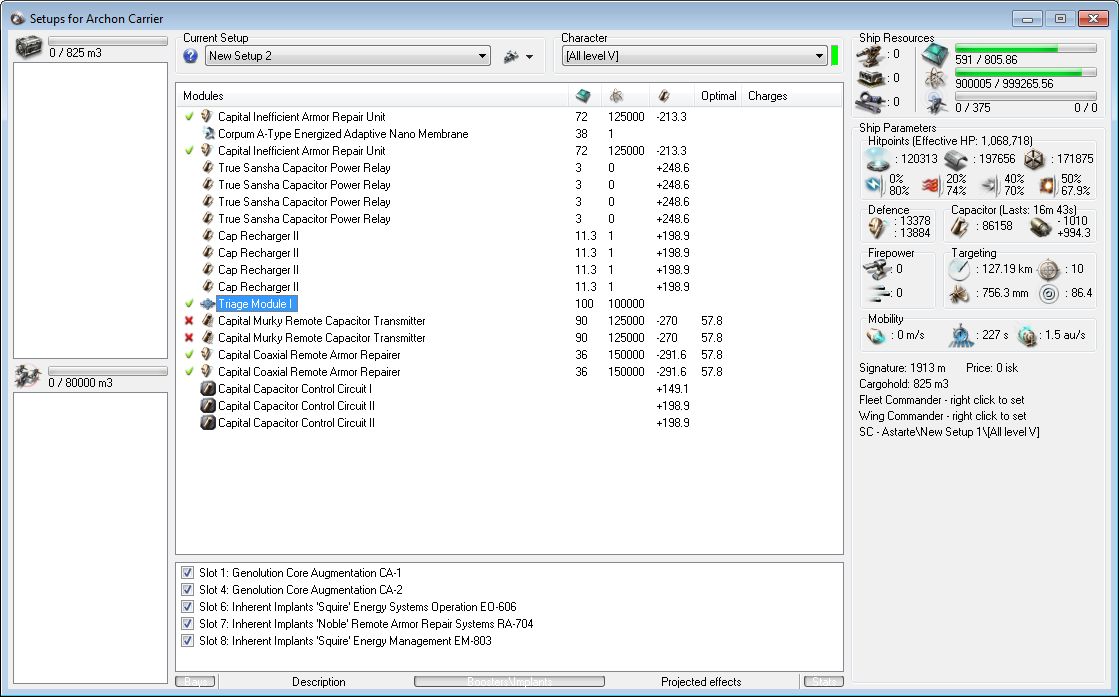Click Wing Commander - right click to set
The height and width of the screenshot is (697, 1119).
(x=943, y=416)
